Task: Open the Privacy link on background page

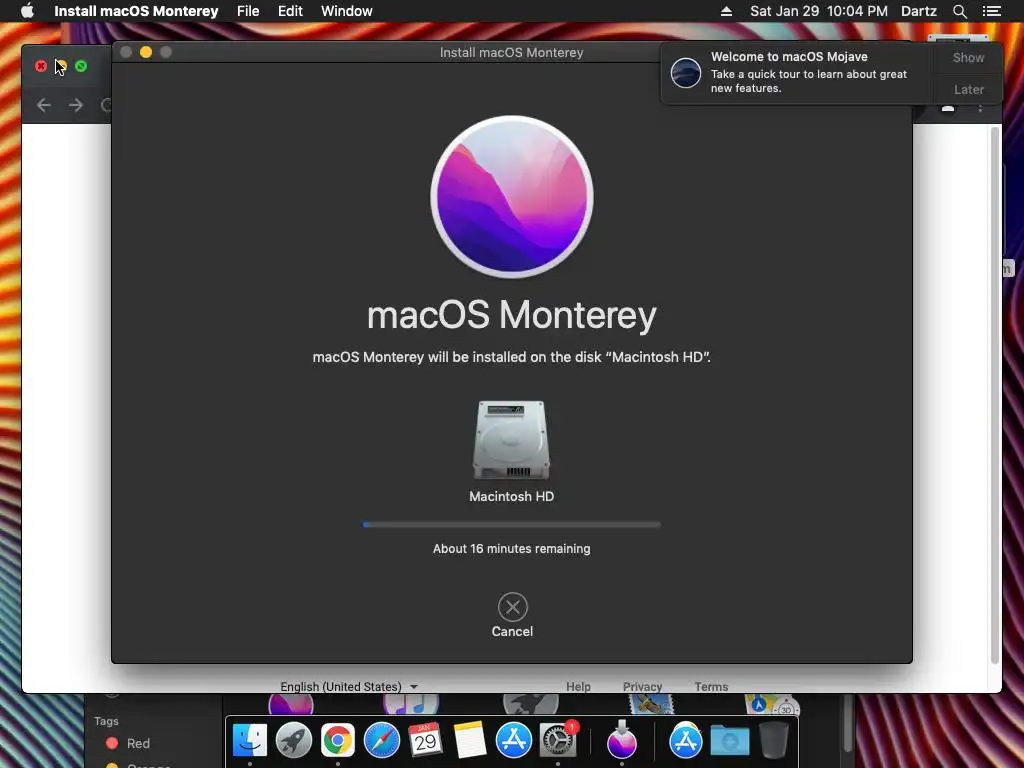Action: click(642, 686)
